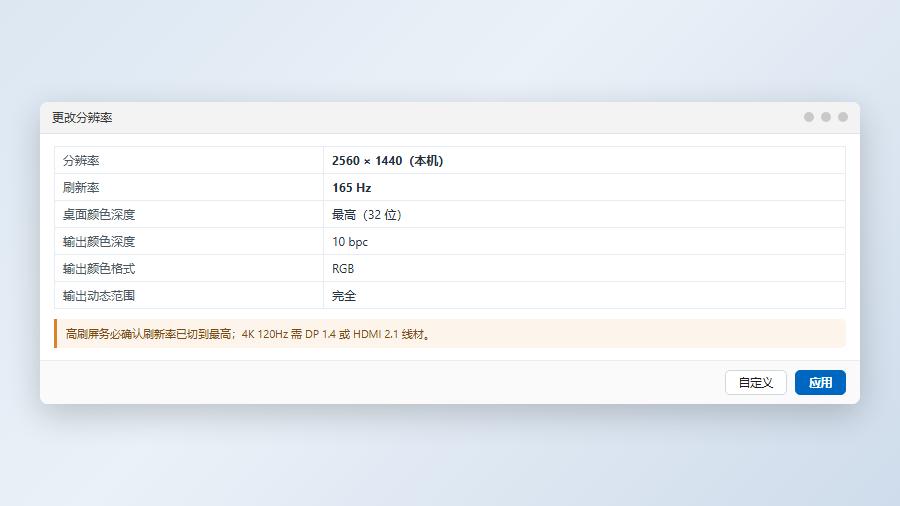Click the 更改分辨率 window title
The image size is (900, 506).
tap(82, 118)
